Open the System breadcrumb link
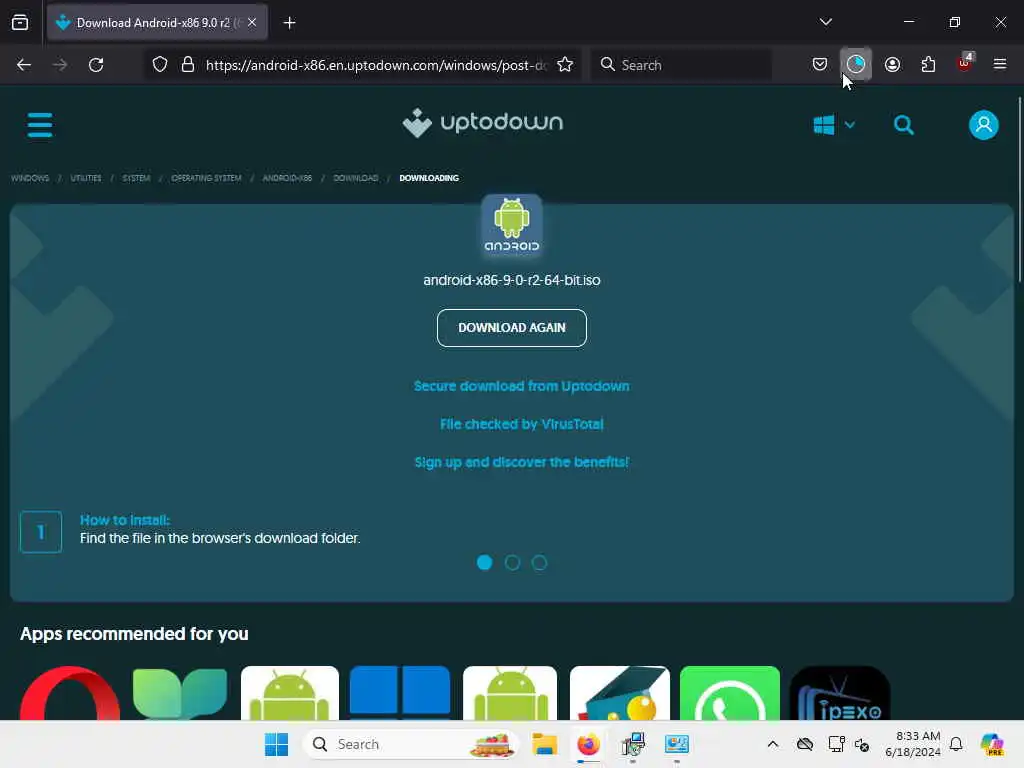The width and height of the screenshot is (1024, 768). [x=136, y=178]
